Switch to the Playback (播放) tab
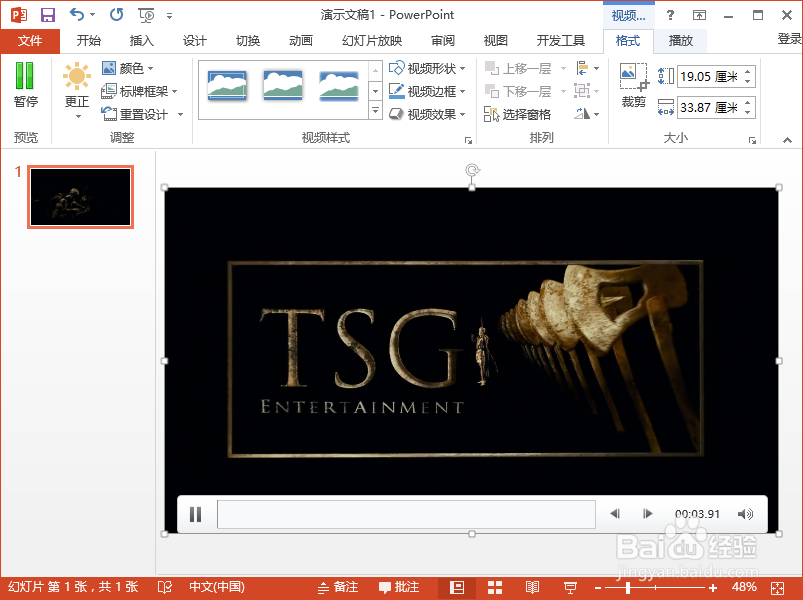803x600 pixels. click(x=682, y=41)
